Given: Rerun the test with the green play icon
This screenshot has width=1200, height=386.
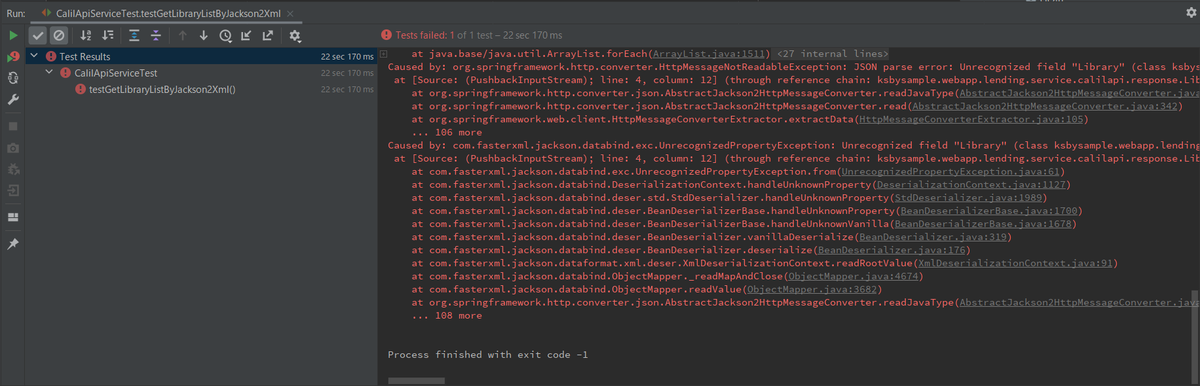Looking at the screenshot, I should pyautogui.click(x=13, y=35).
